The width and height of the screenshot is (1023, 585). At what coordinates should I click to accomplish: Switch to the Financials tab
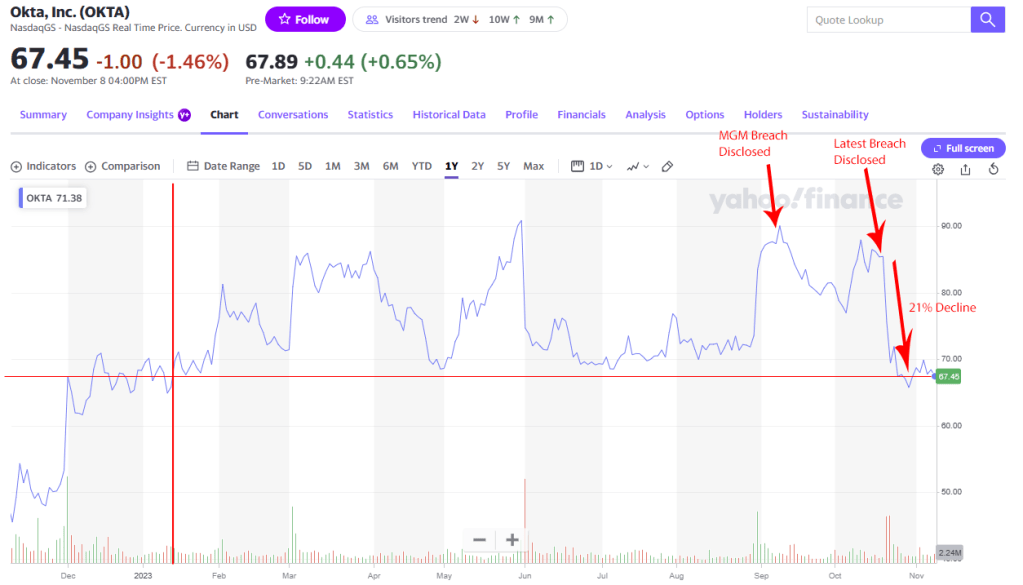click(581, 114)
